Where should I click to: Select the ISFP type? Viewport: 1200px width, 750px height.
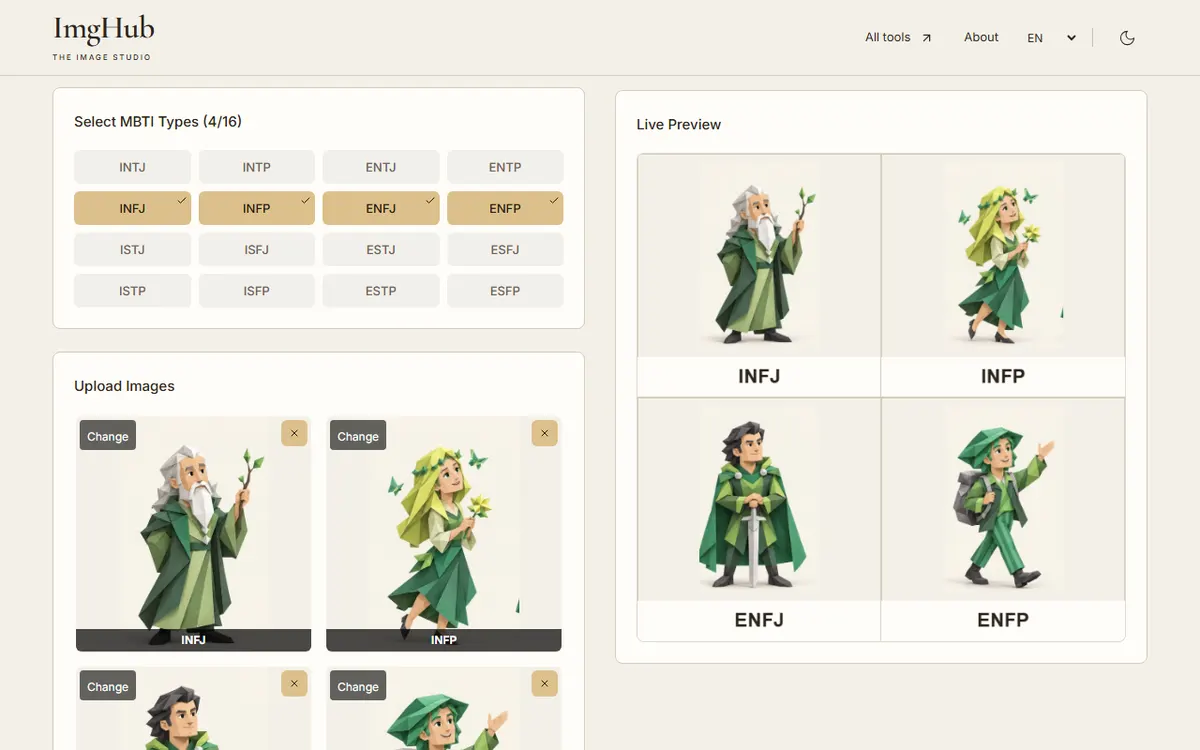[x=257, y=291]
